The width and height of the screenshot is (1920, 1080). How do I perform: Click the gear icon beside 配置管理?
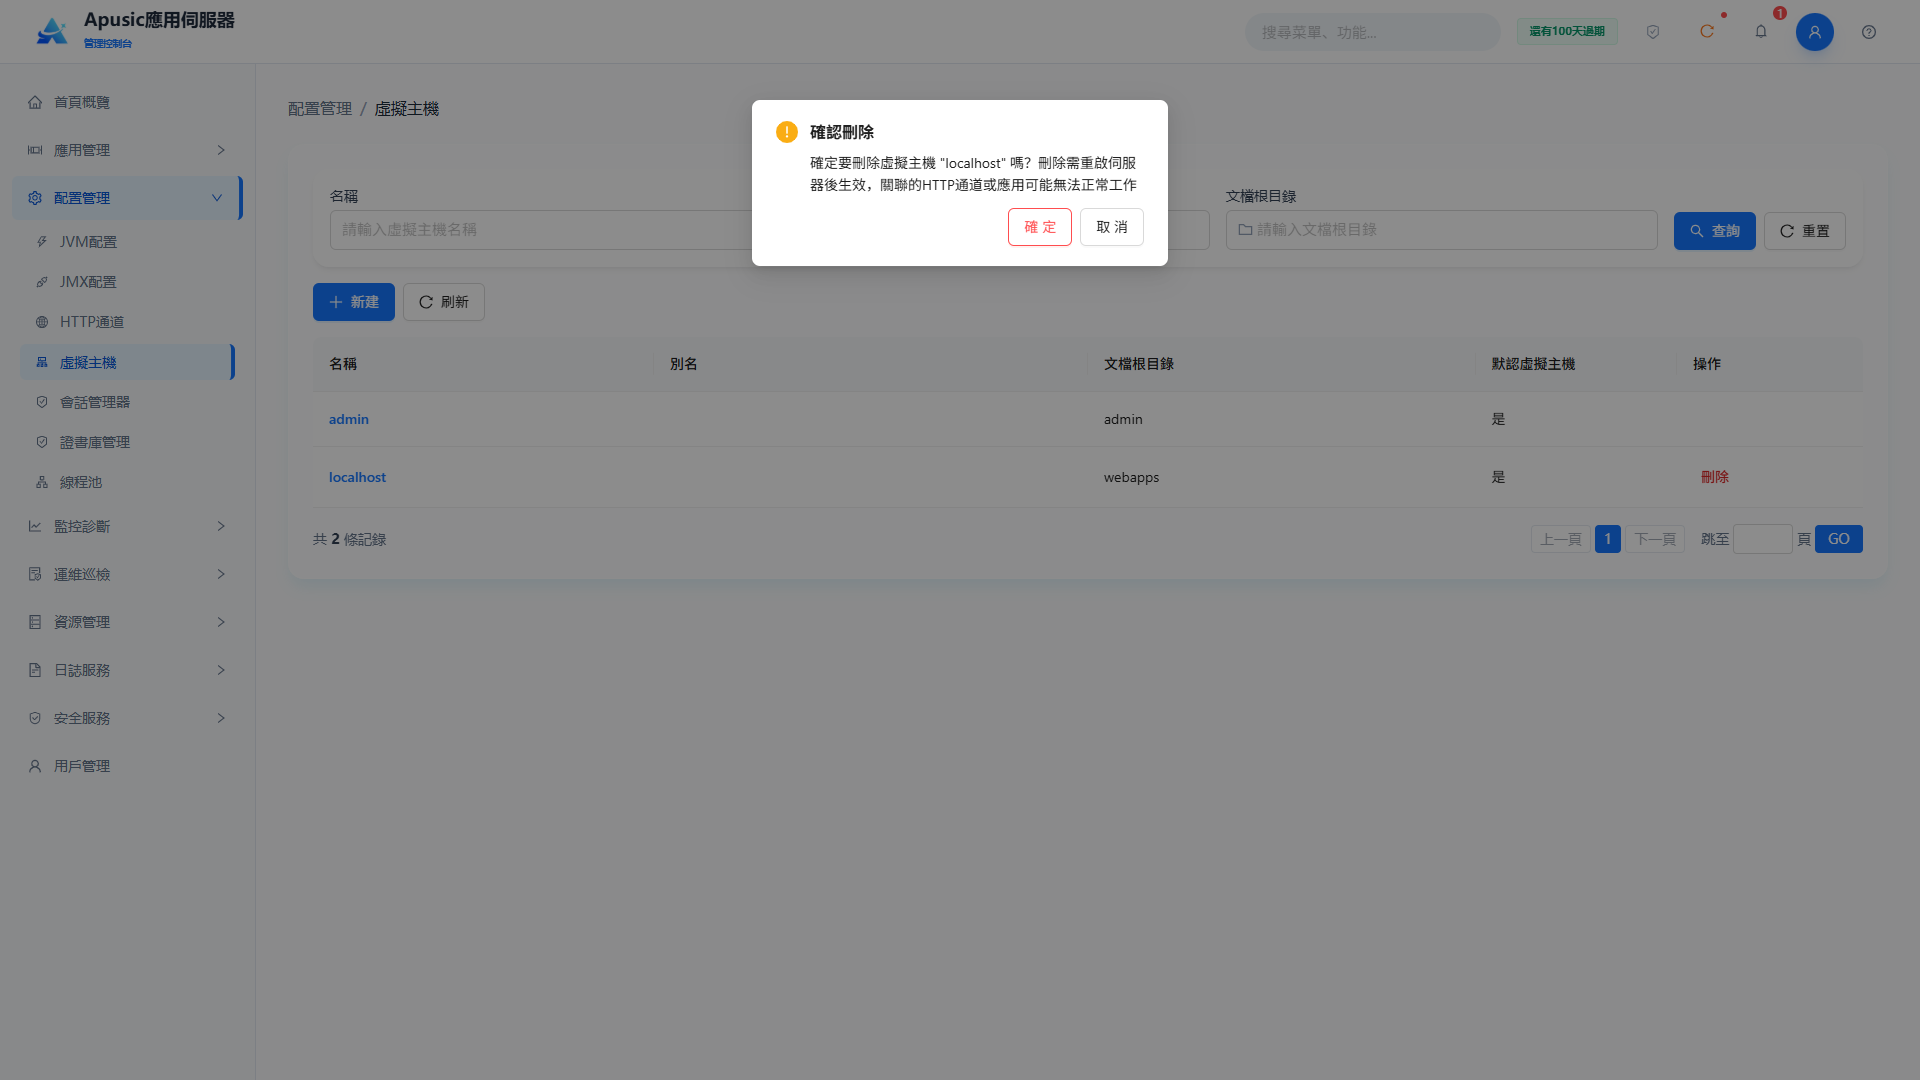coord(35,198)
